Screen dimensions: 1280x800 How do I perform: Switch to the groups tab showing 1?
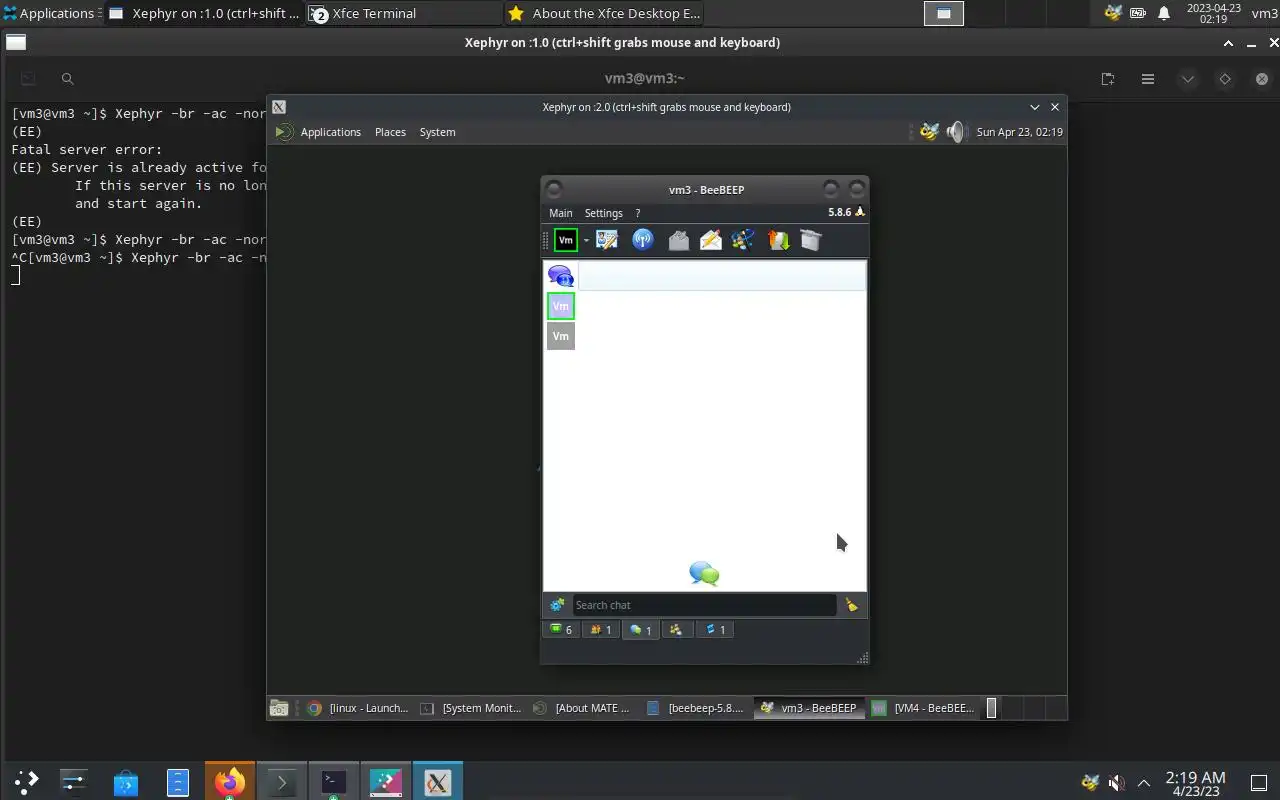pyautogui.click(x=601, y=630)
